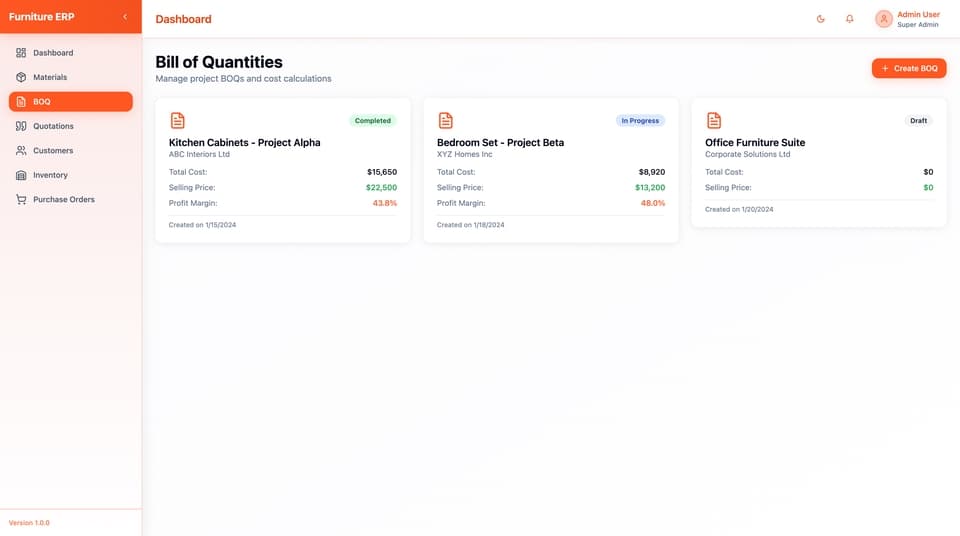
Task: Select the BOQ menu item
Action: click(70, 102)
